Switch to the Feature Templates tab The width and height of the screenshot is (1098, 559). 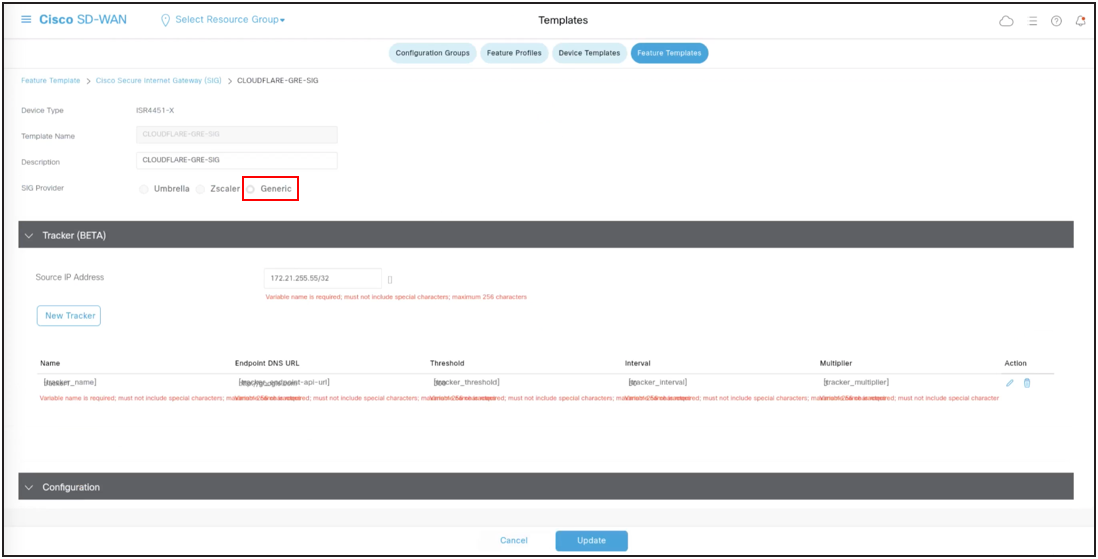669,53
